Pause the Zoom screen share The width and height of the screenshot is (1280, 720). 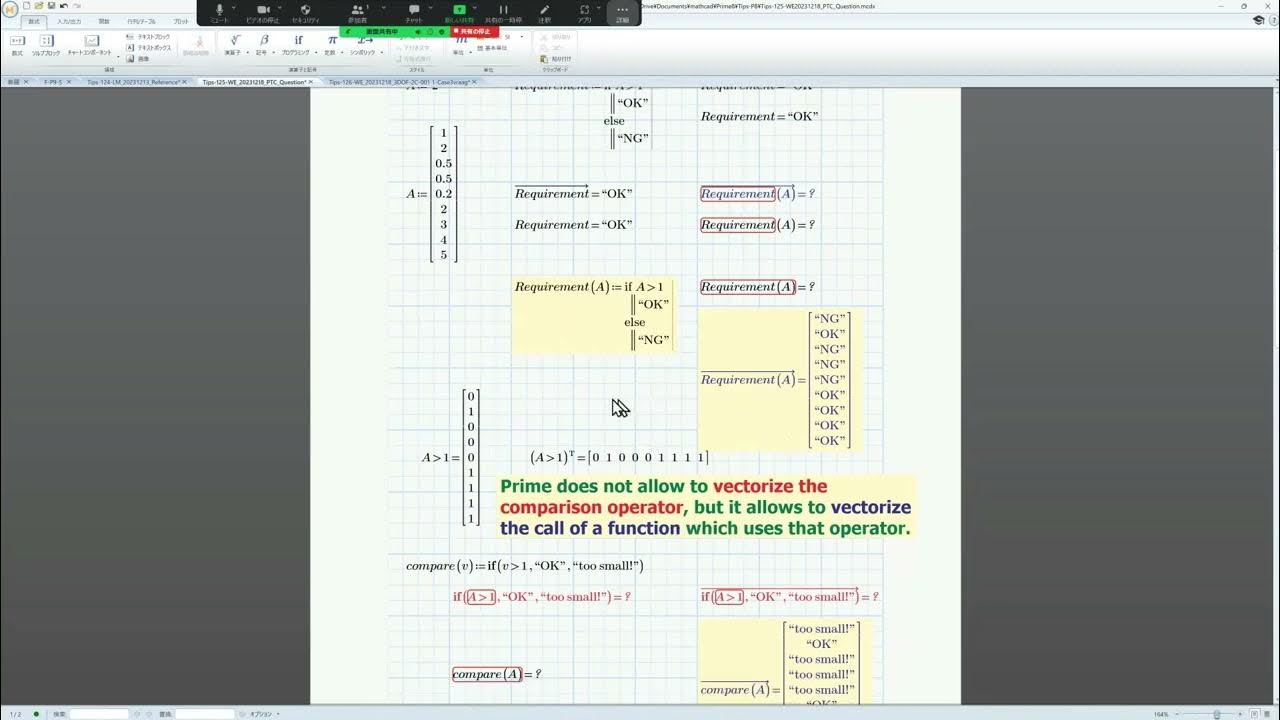click(x=503, y=12)
